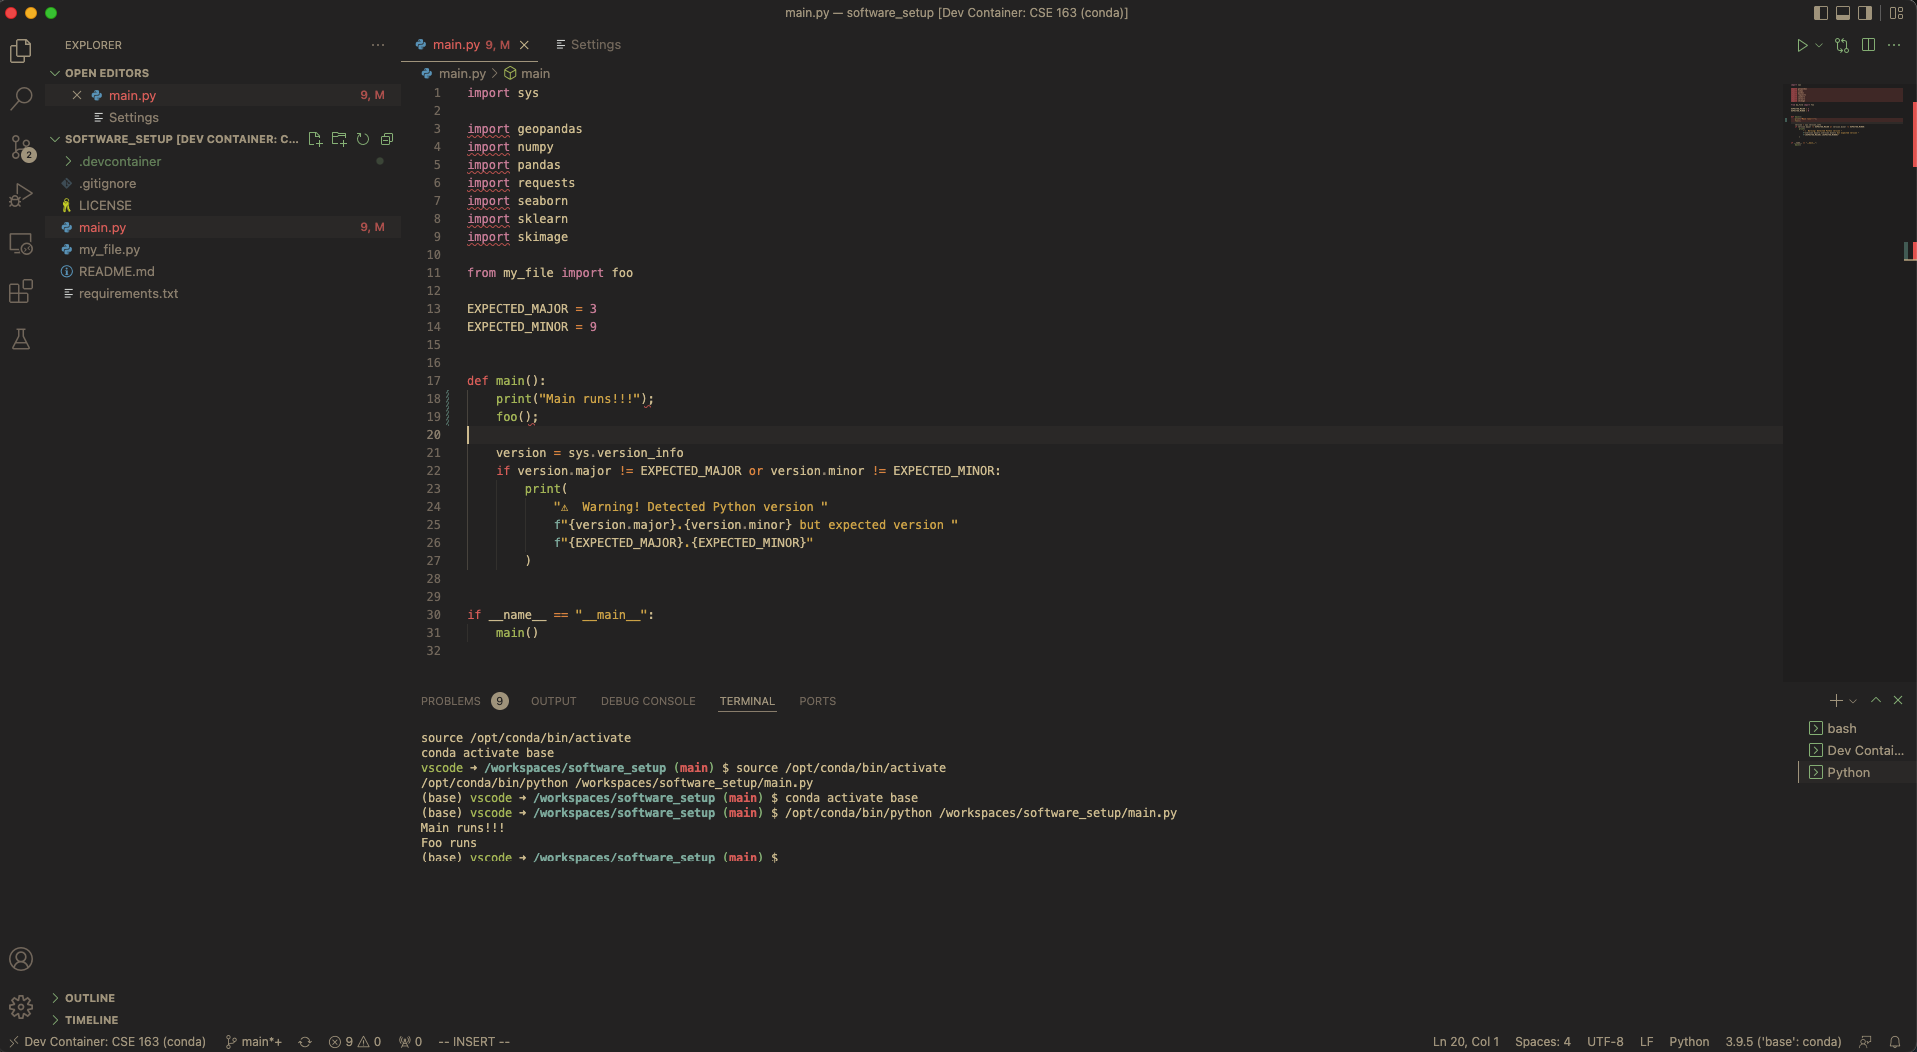Create a new terminal
Viewport: 1917px width, 1052px height.
(x=1836, y=701)
